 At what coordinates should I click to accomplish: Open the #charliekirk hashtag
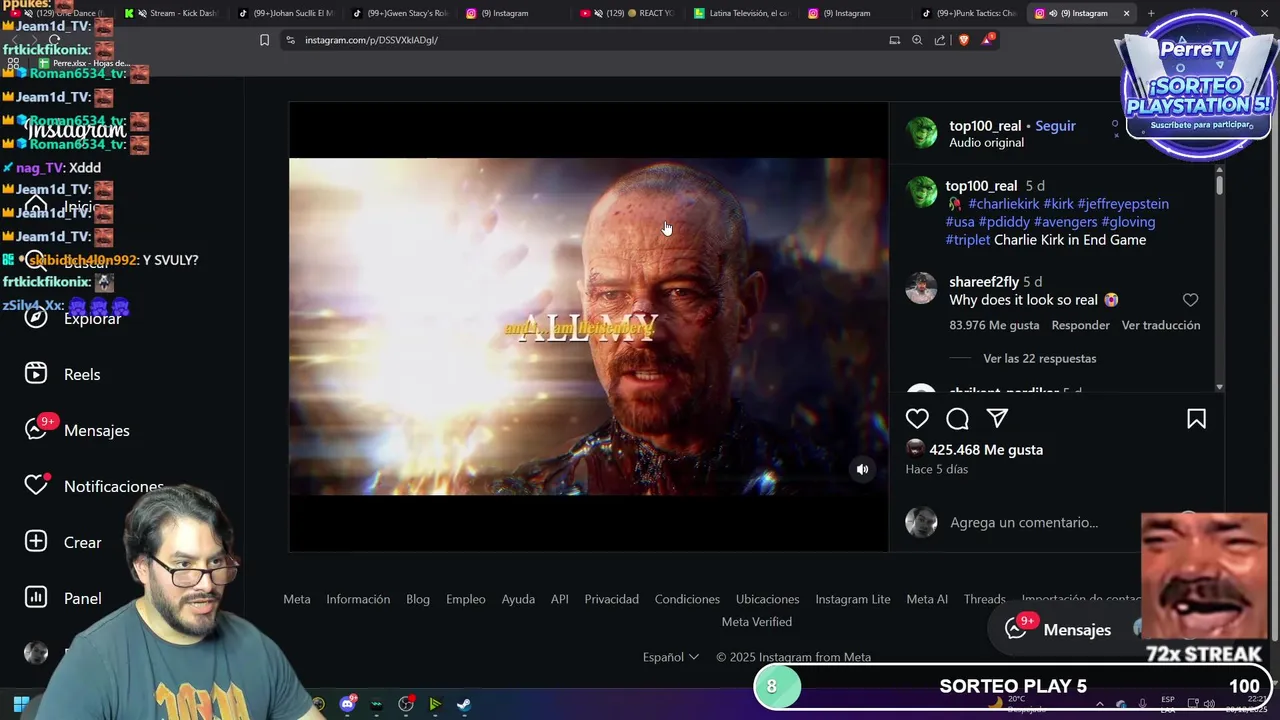click(x=1003, y=204)
